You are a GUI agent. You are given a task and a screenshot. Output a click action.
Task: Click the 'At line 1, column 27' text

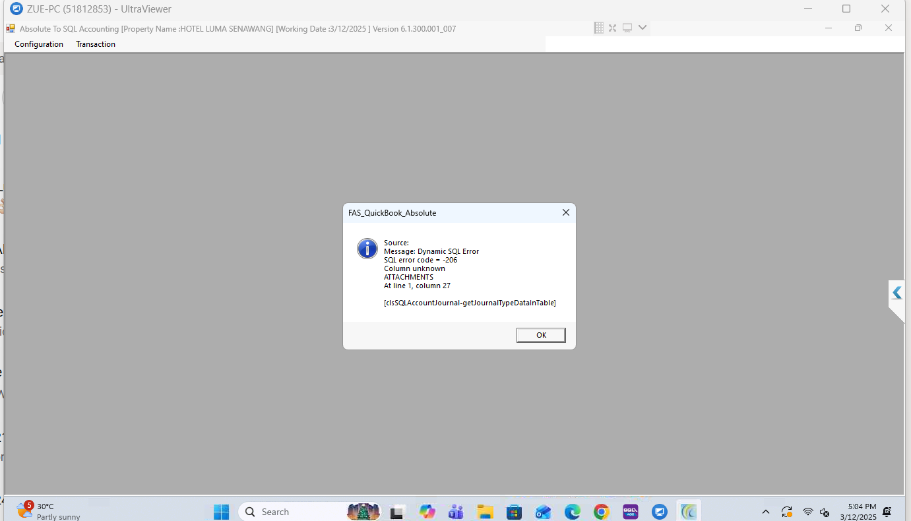coord(417,285)
